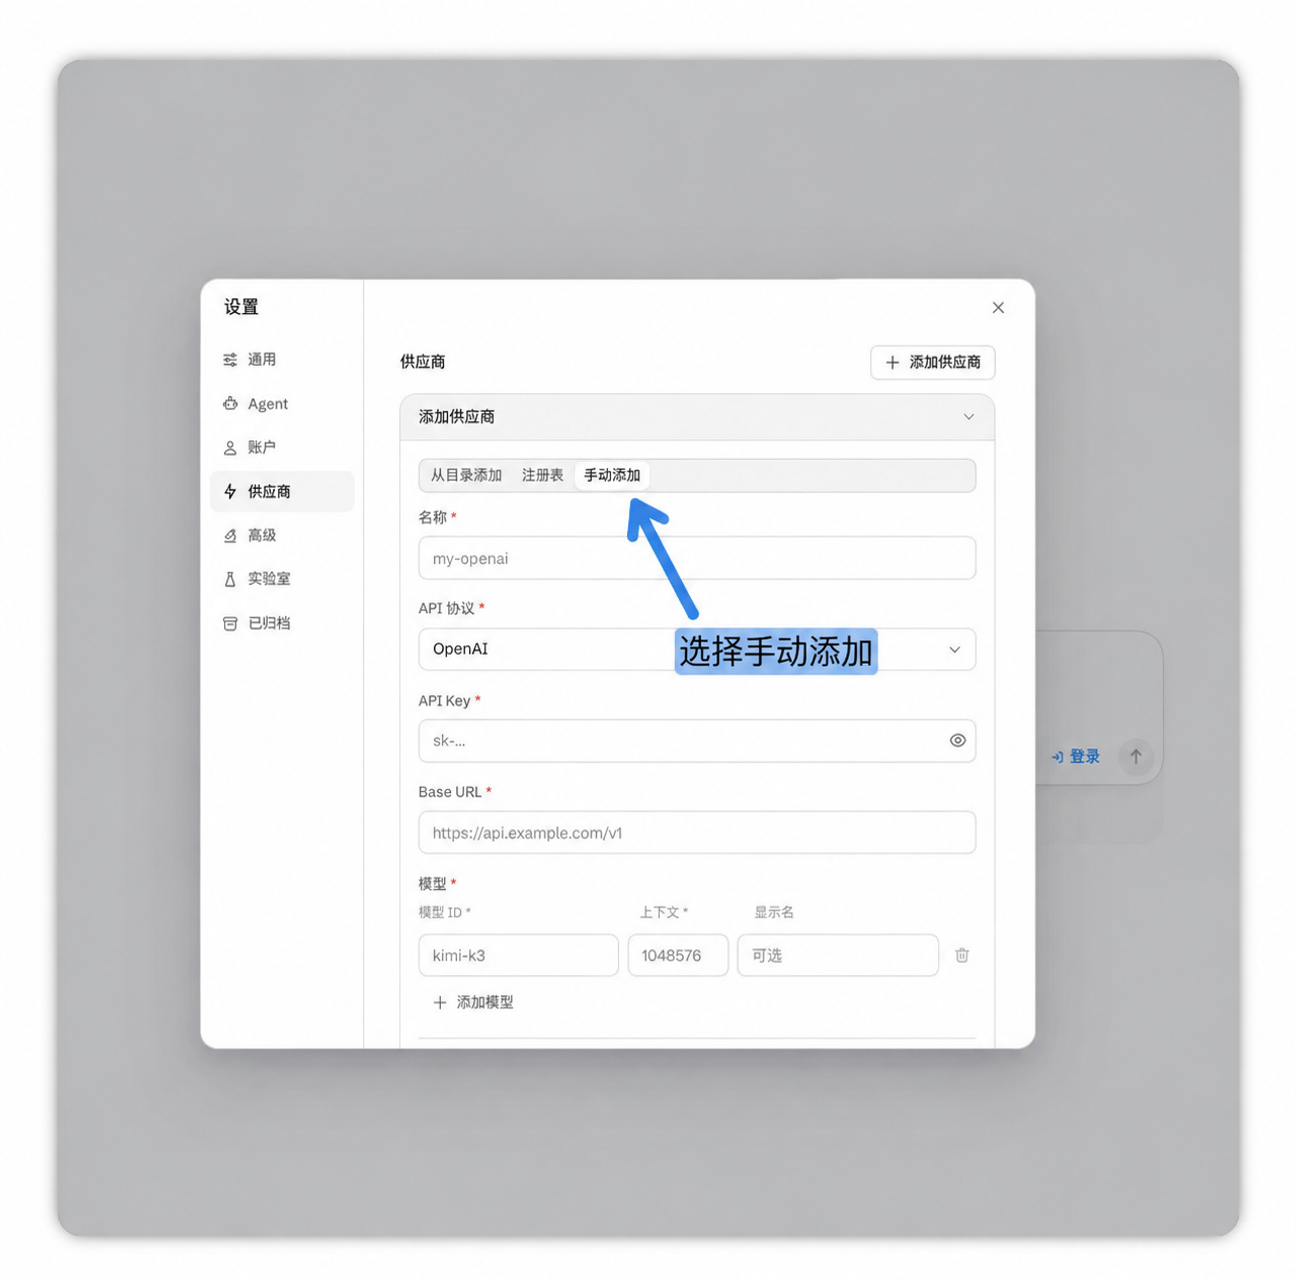Focus the 名称 input field
The width and height of the screenshot is (1296, 1280).
click(x=697, y=558)
